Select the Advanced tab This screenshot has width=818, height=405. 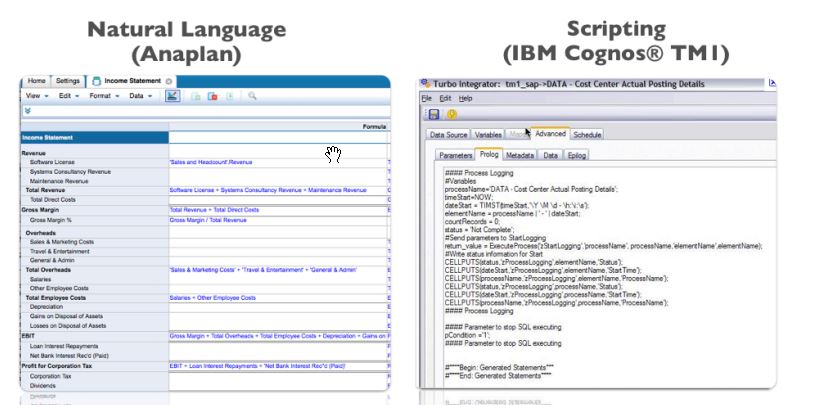(x=550, y=134)
